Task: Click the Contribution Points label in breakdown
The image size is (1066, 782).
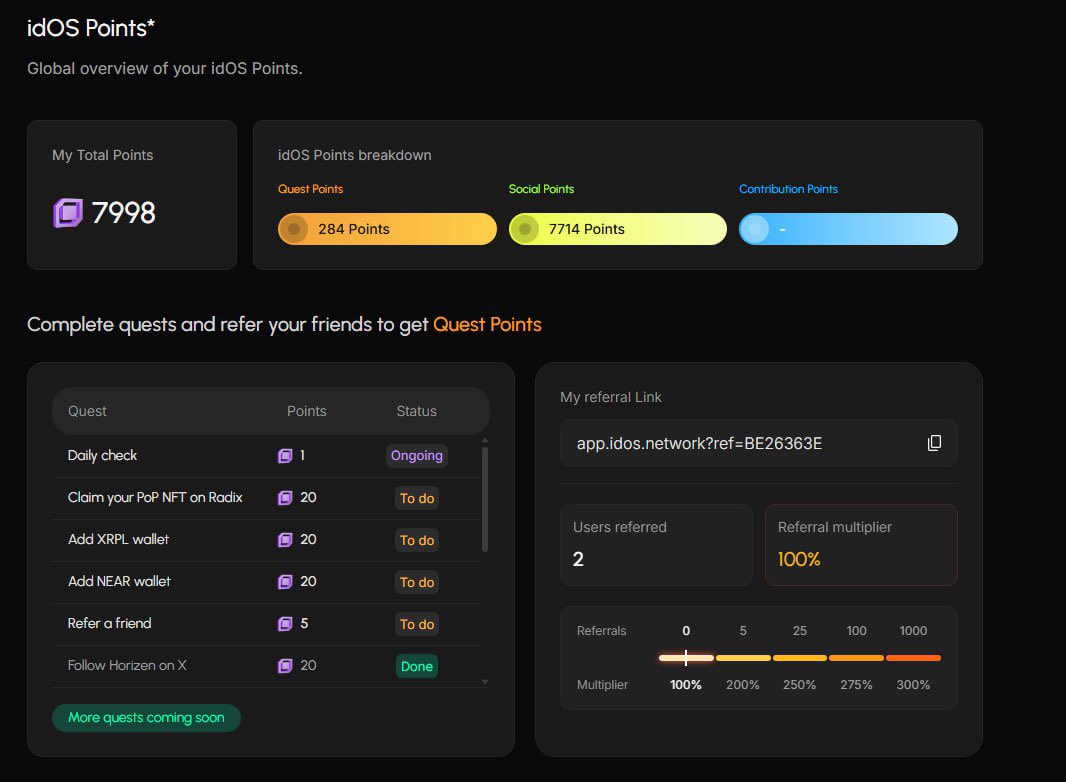Action: point(788,189)
